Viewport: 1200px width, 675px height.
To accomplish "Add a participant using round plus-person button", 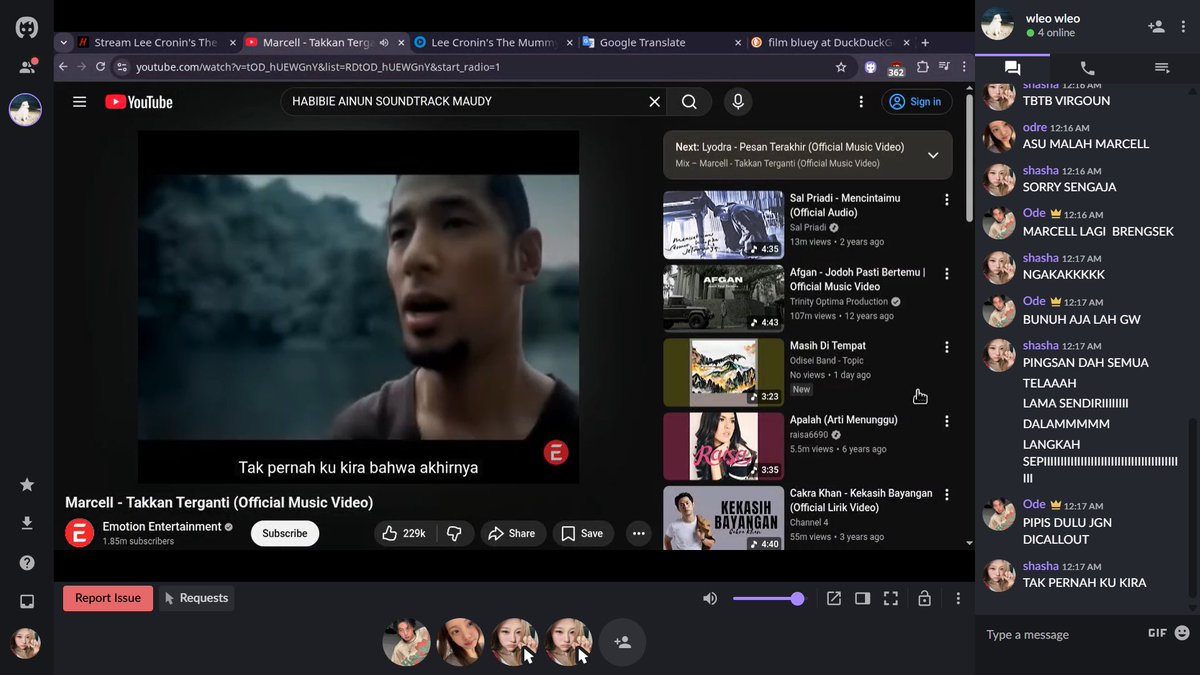I will click(622, 642).
